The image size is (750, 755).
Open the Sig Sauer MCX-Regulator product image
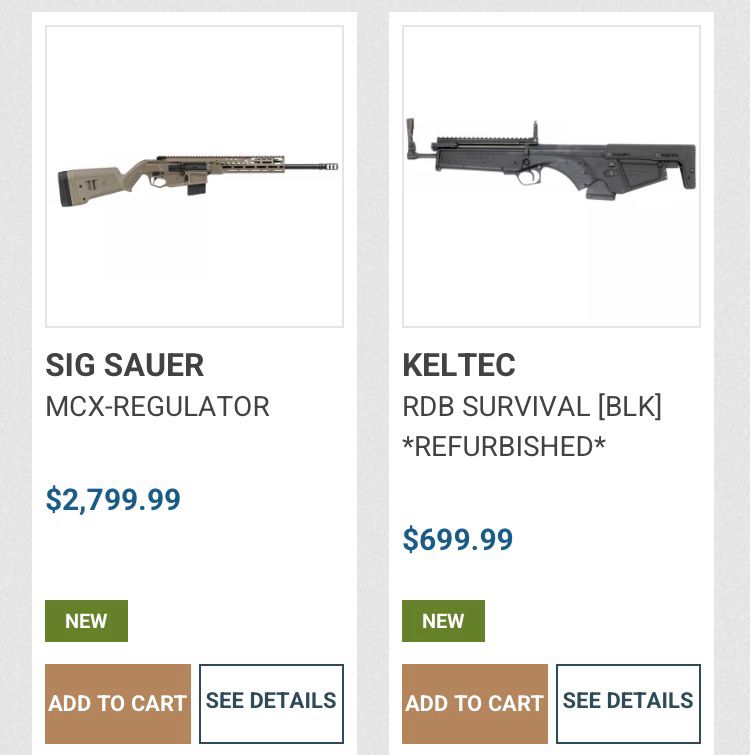(x=194, y=177)
